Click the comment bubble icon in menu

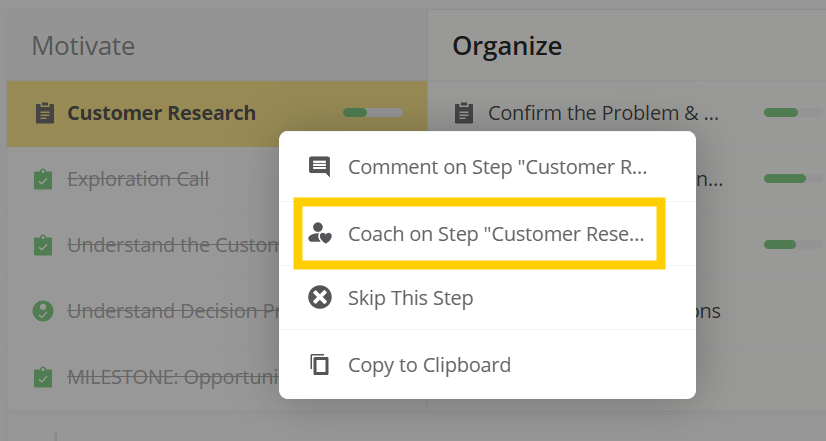[x=319, y=166]
